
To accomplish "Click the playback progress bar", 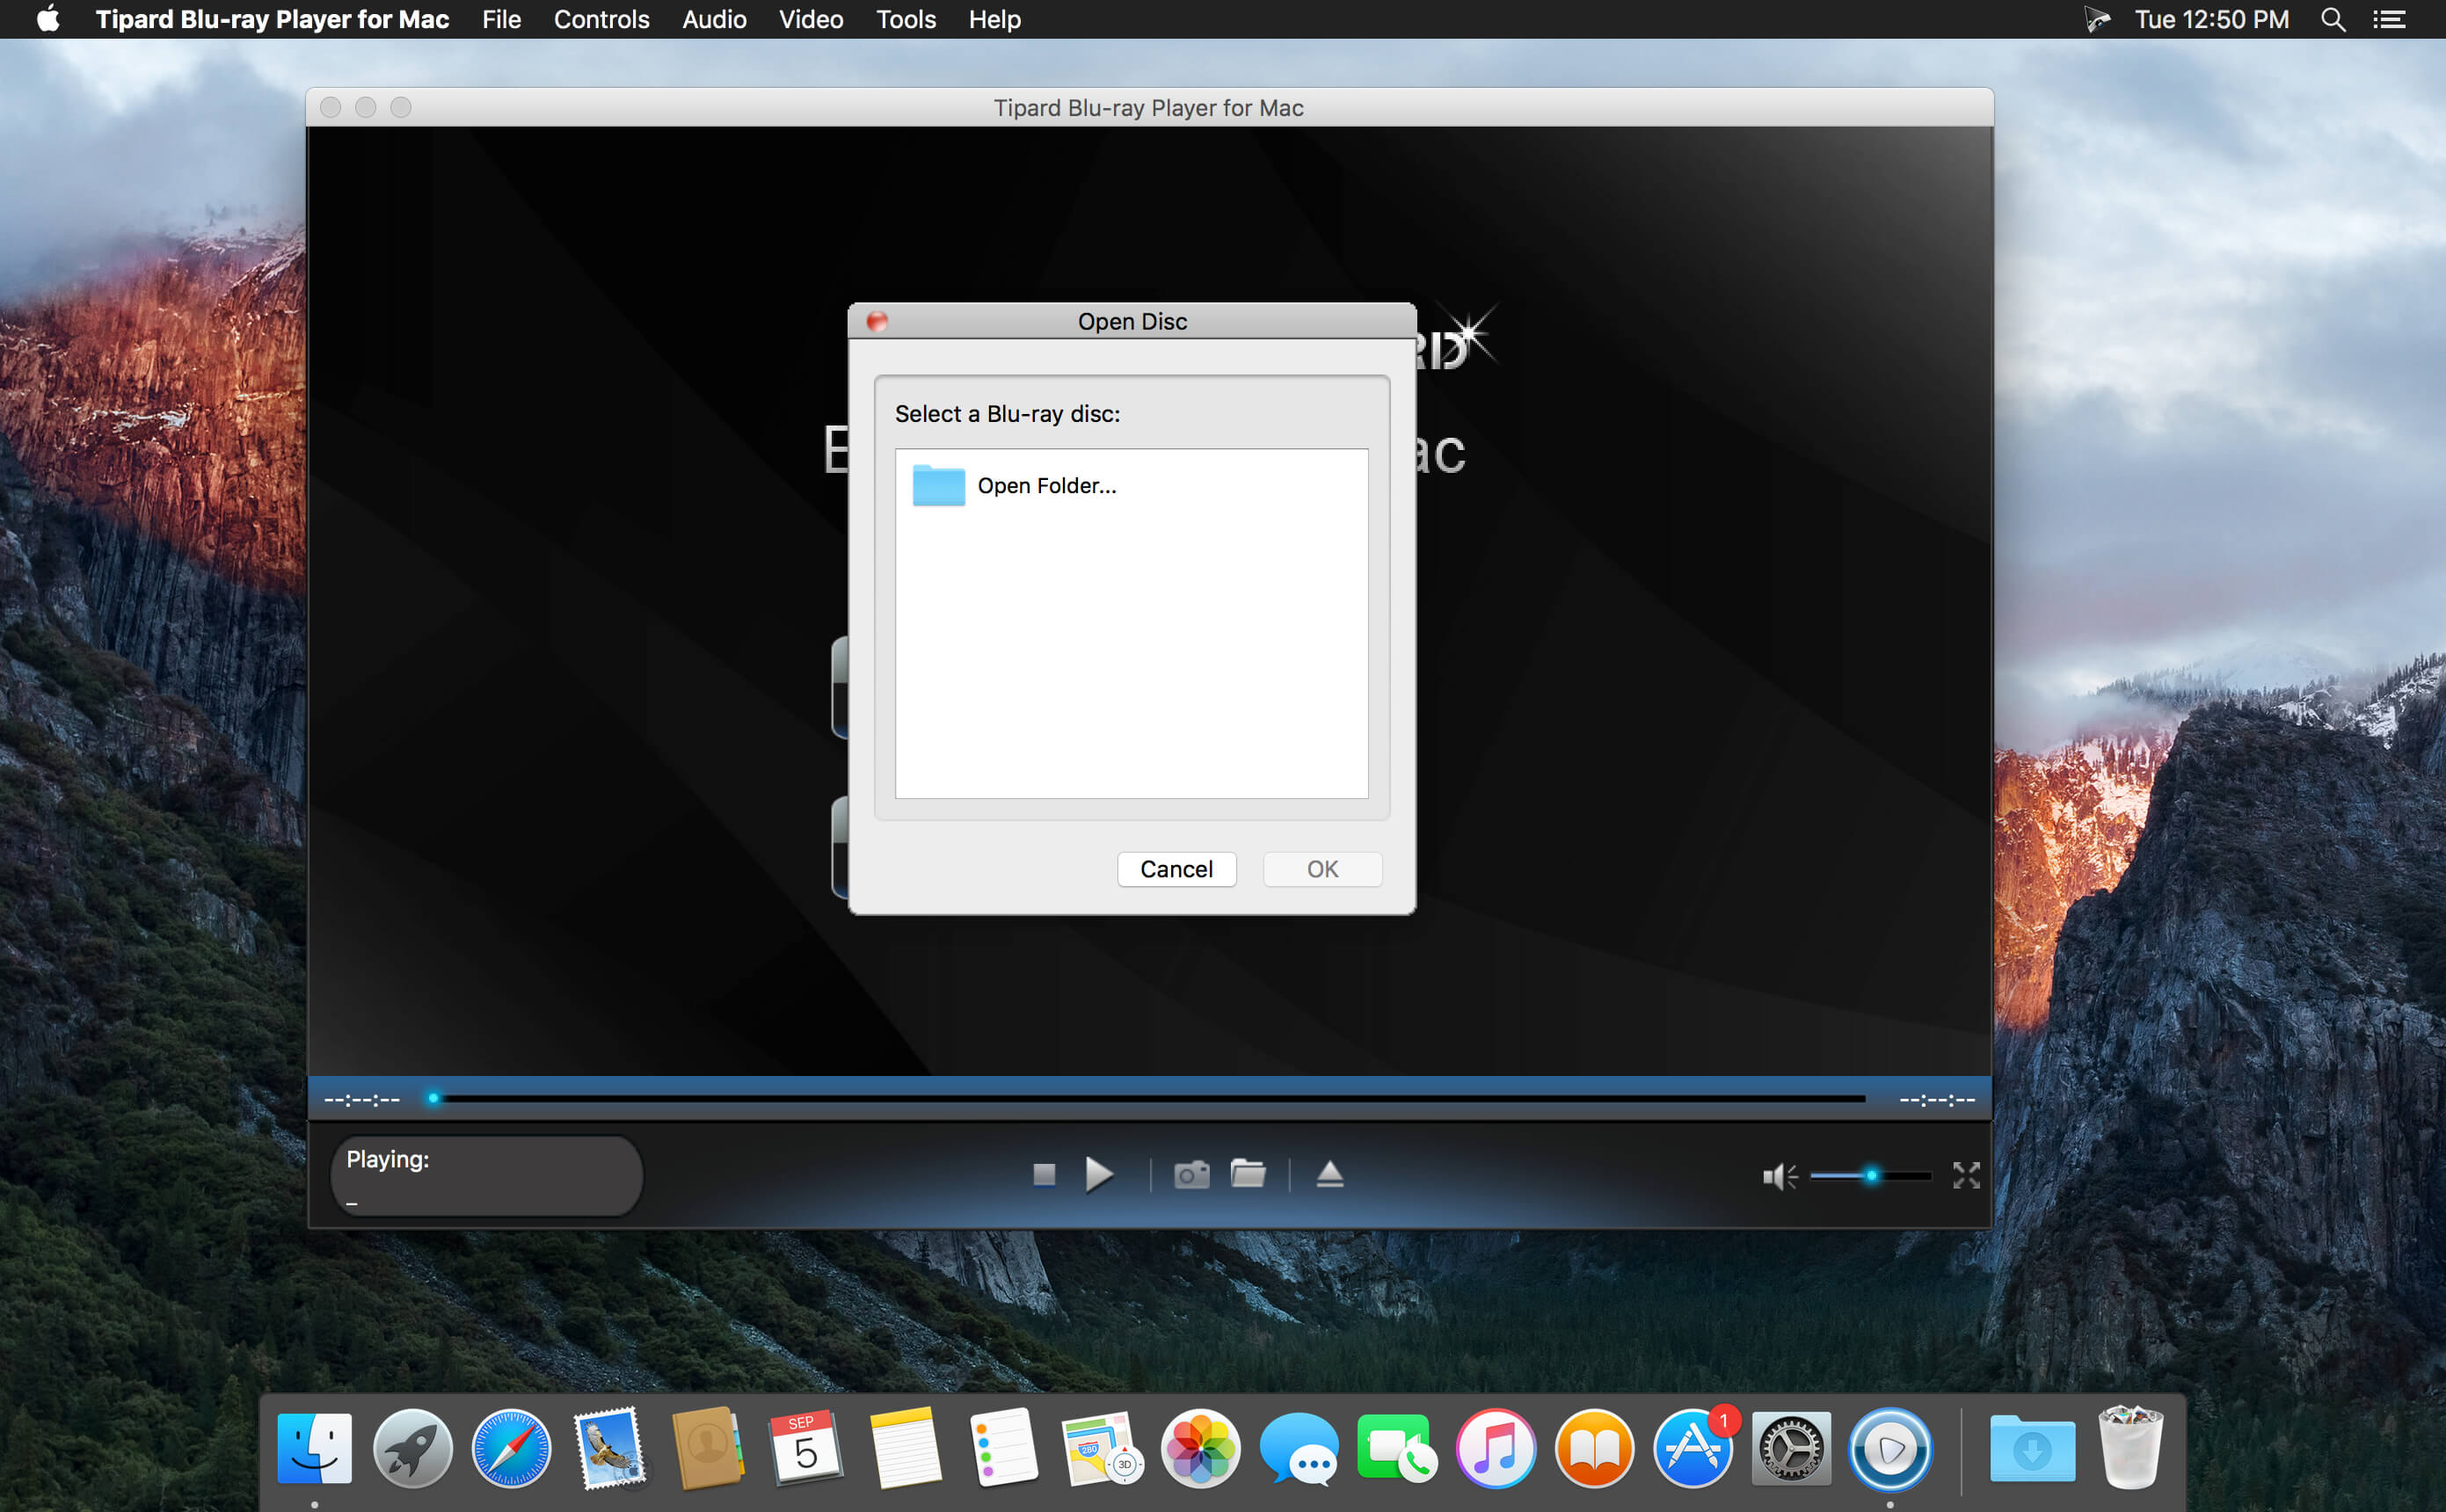I will click(1148, 1098).
